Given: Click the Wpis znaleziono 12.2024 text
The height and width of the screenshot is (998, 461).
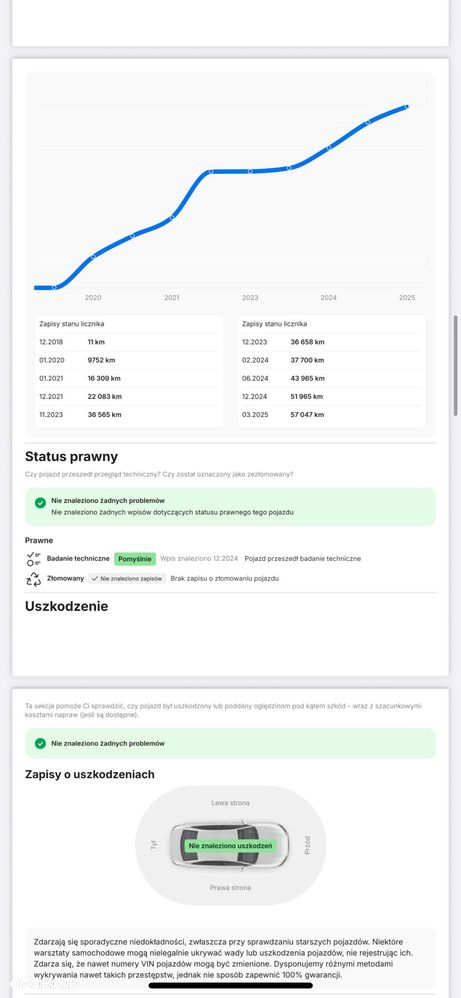Looking at the screenshot, I should click(199, 559).
